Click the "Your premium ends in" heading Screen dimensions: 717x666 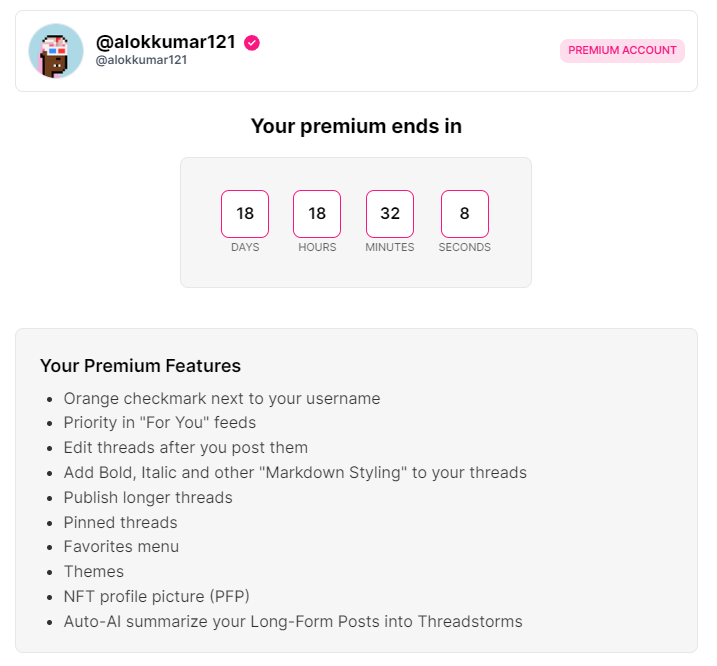[x=356, y=126]
